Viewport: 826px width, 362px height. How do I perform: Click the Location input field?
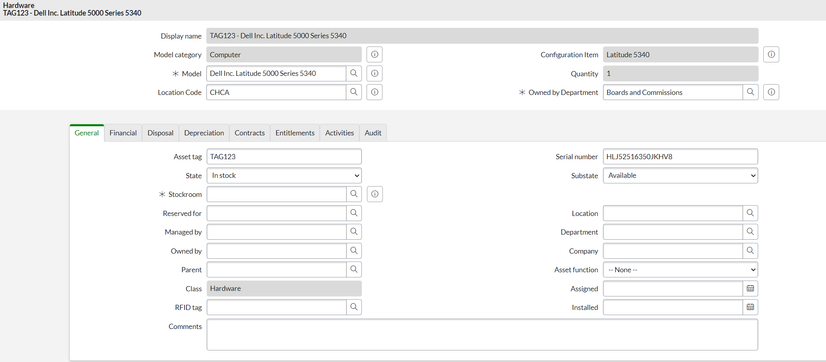point(673,213)
